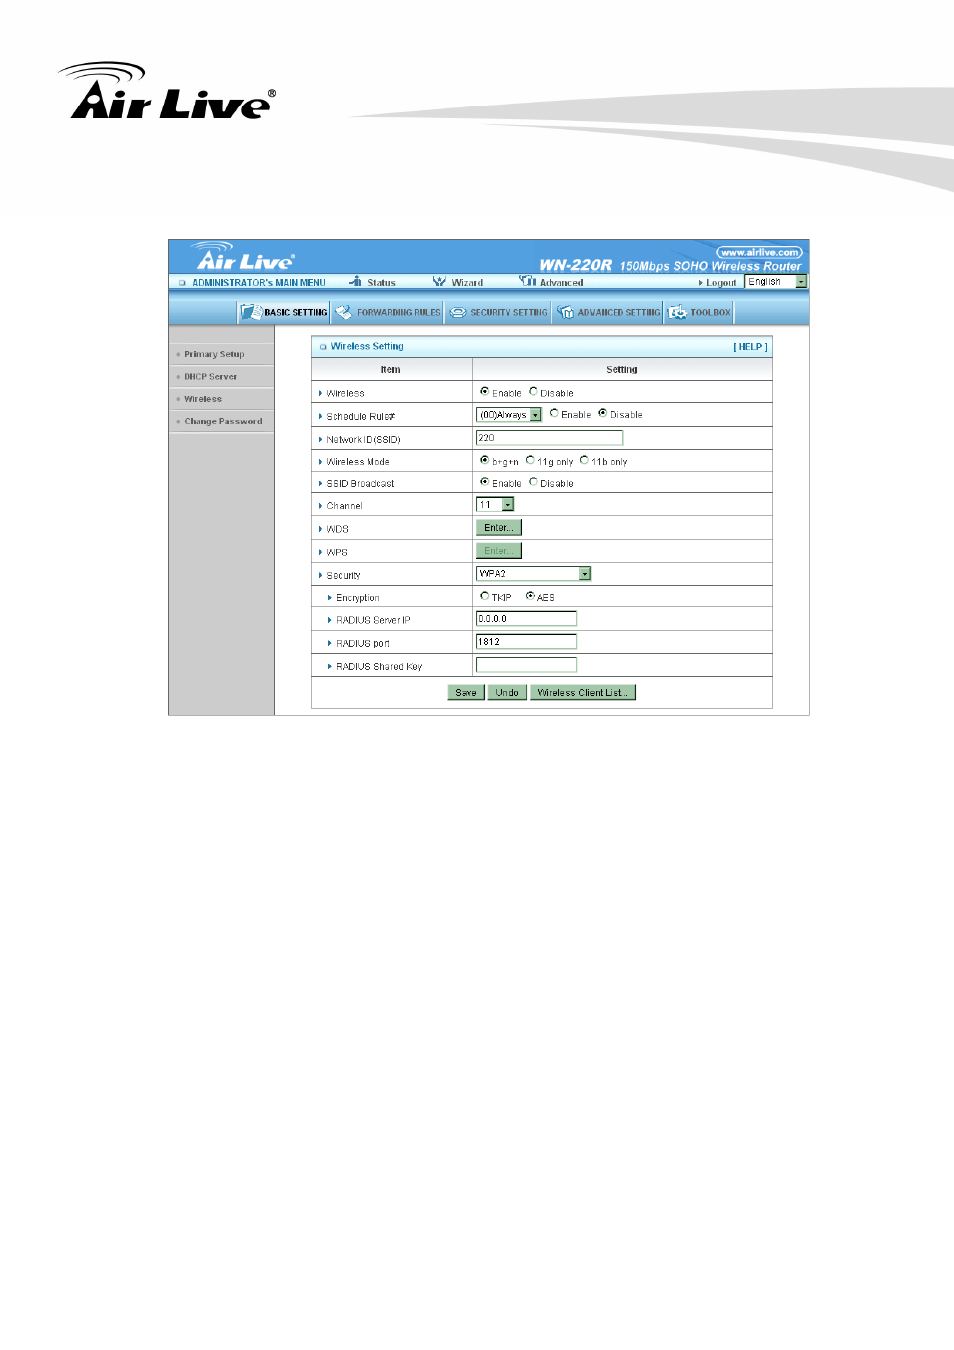954x1350 pixels.
Task: Open Wireless in sidebar
Action: pyautogui.click(x=203, y=399)
